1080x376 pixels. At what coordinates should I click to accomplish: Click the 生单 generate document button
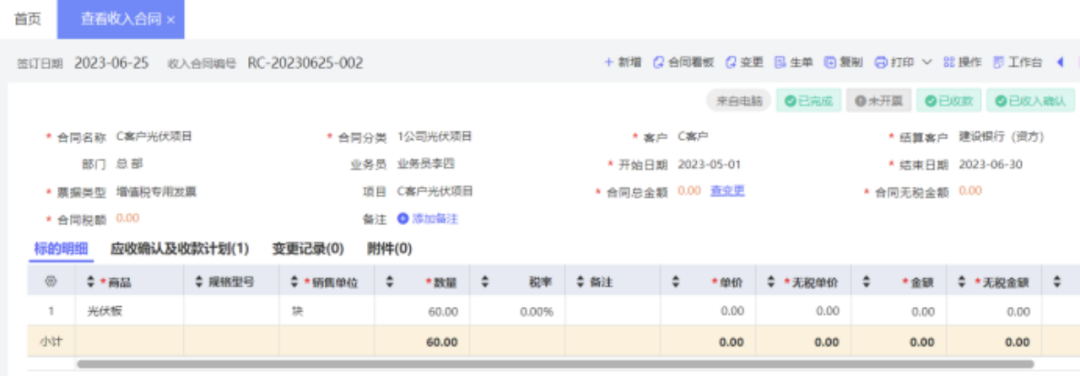pyautogui.click(x=793, y=63)
